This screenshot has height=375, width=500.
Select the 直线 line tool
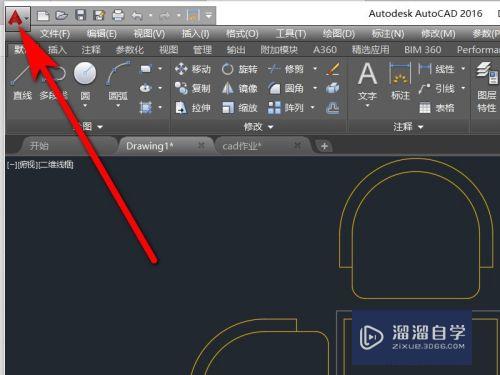coord(22,82)
